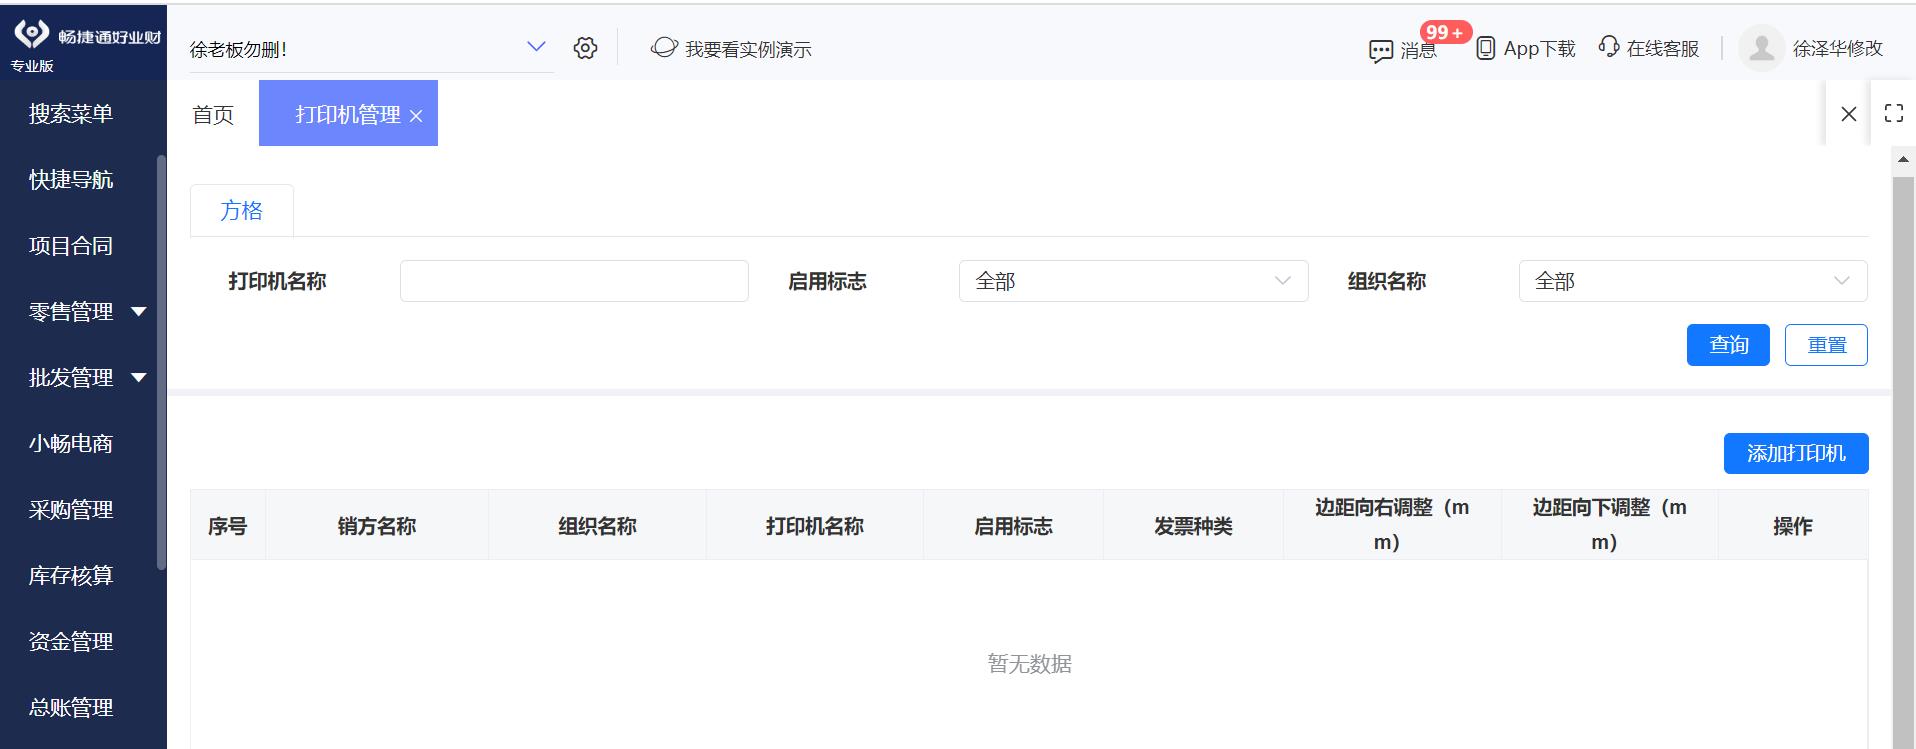
Task: Switch to 首页 tab
Action: (x=213, y=115)
